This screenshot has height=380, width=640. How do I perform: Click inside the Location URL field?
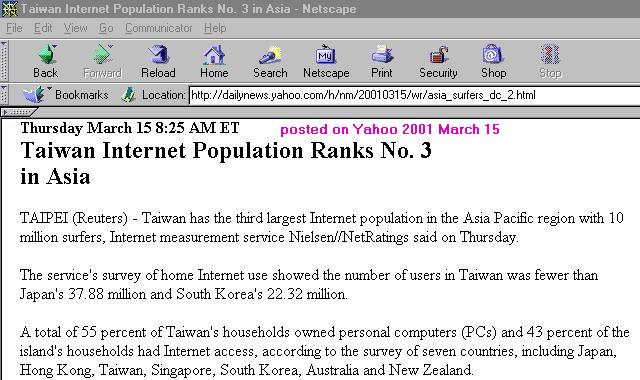coord(414,95)
